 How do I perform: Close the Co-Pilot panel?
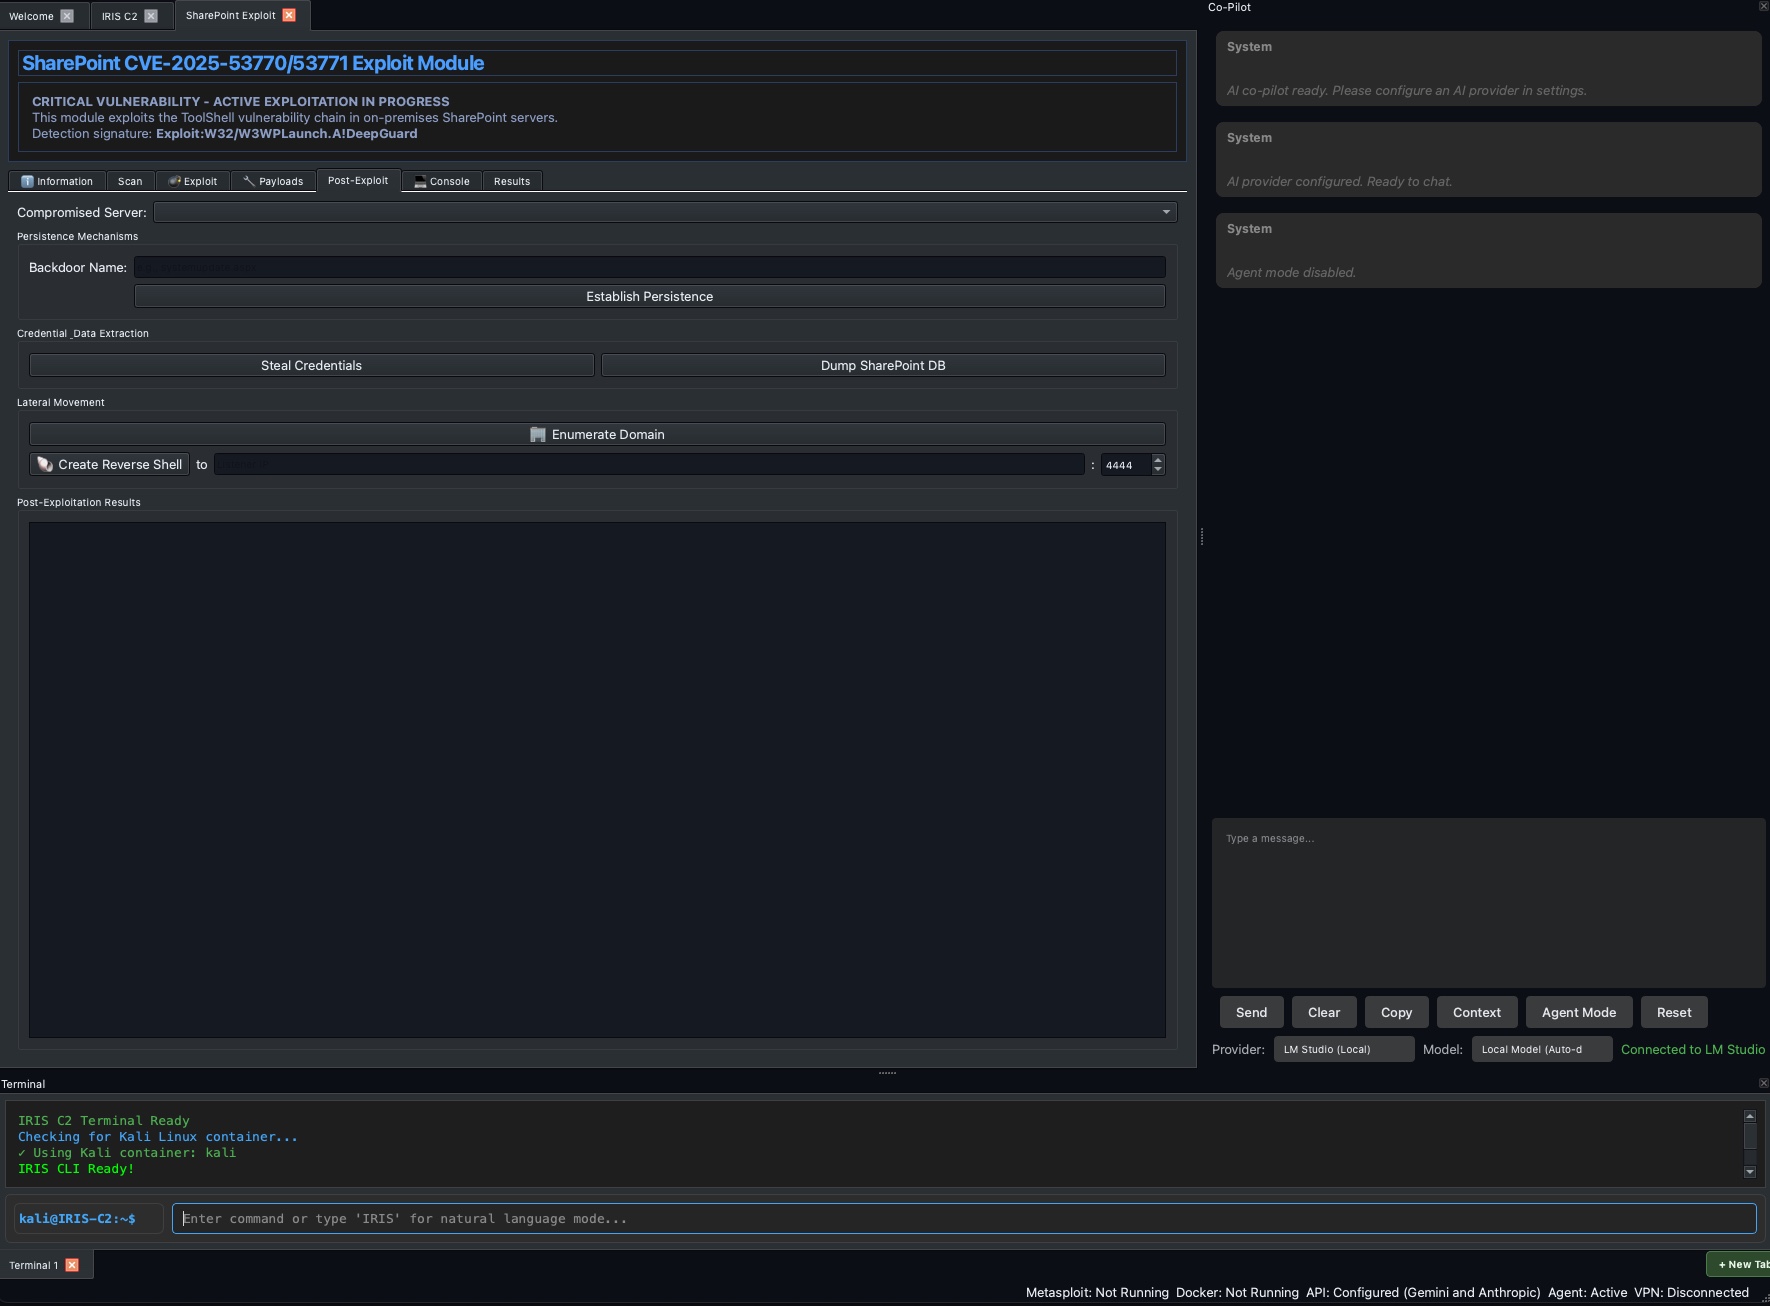1763,6
